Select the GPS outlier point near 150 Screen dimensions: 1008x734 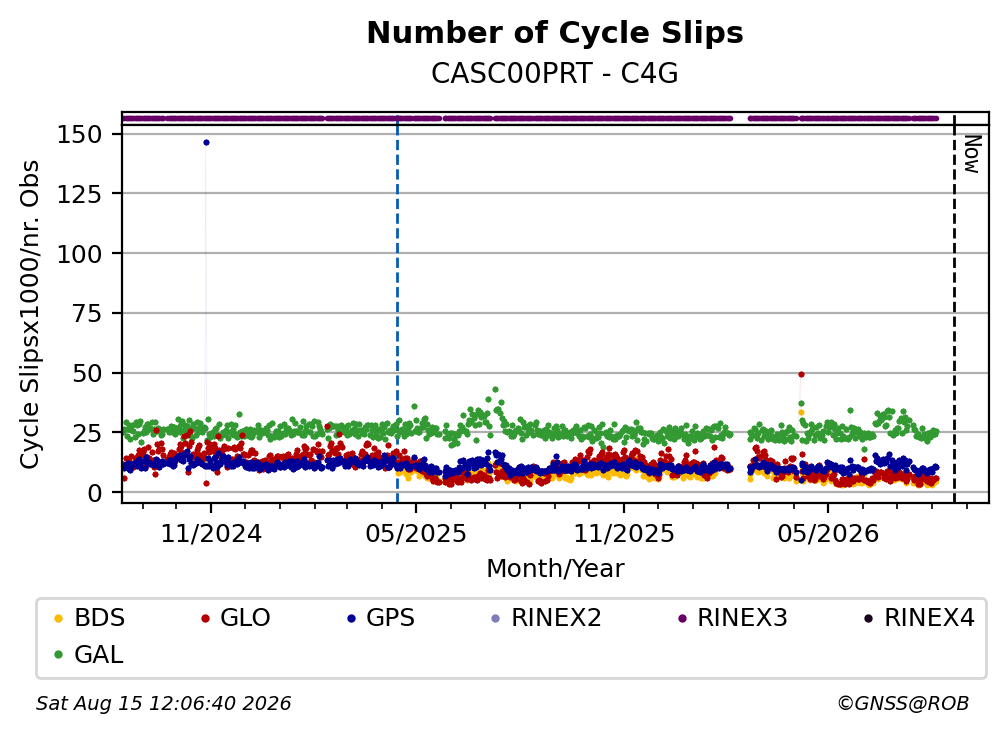point(206,143)
